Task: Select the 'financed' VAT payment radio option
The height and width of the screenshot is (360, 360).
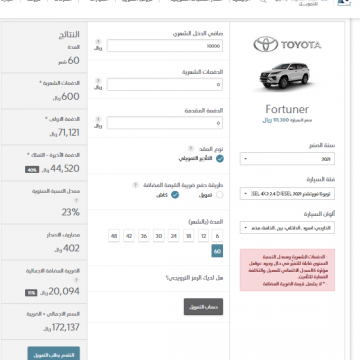Action: 219,195
